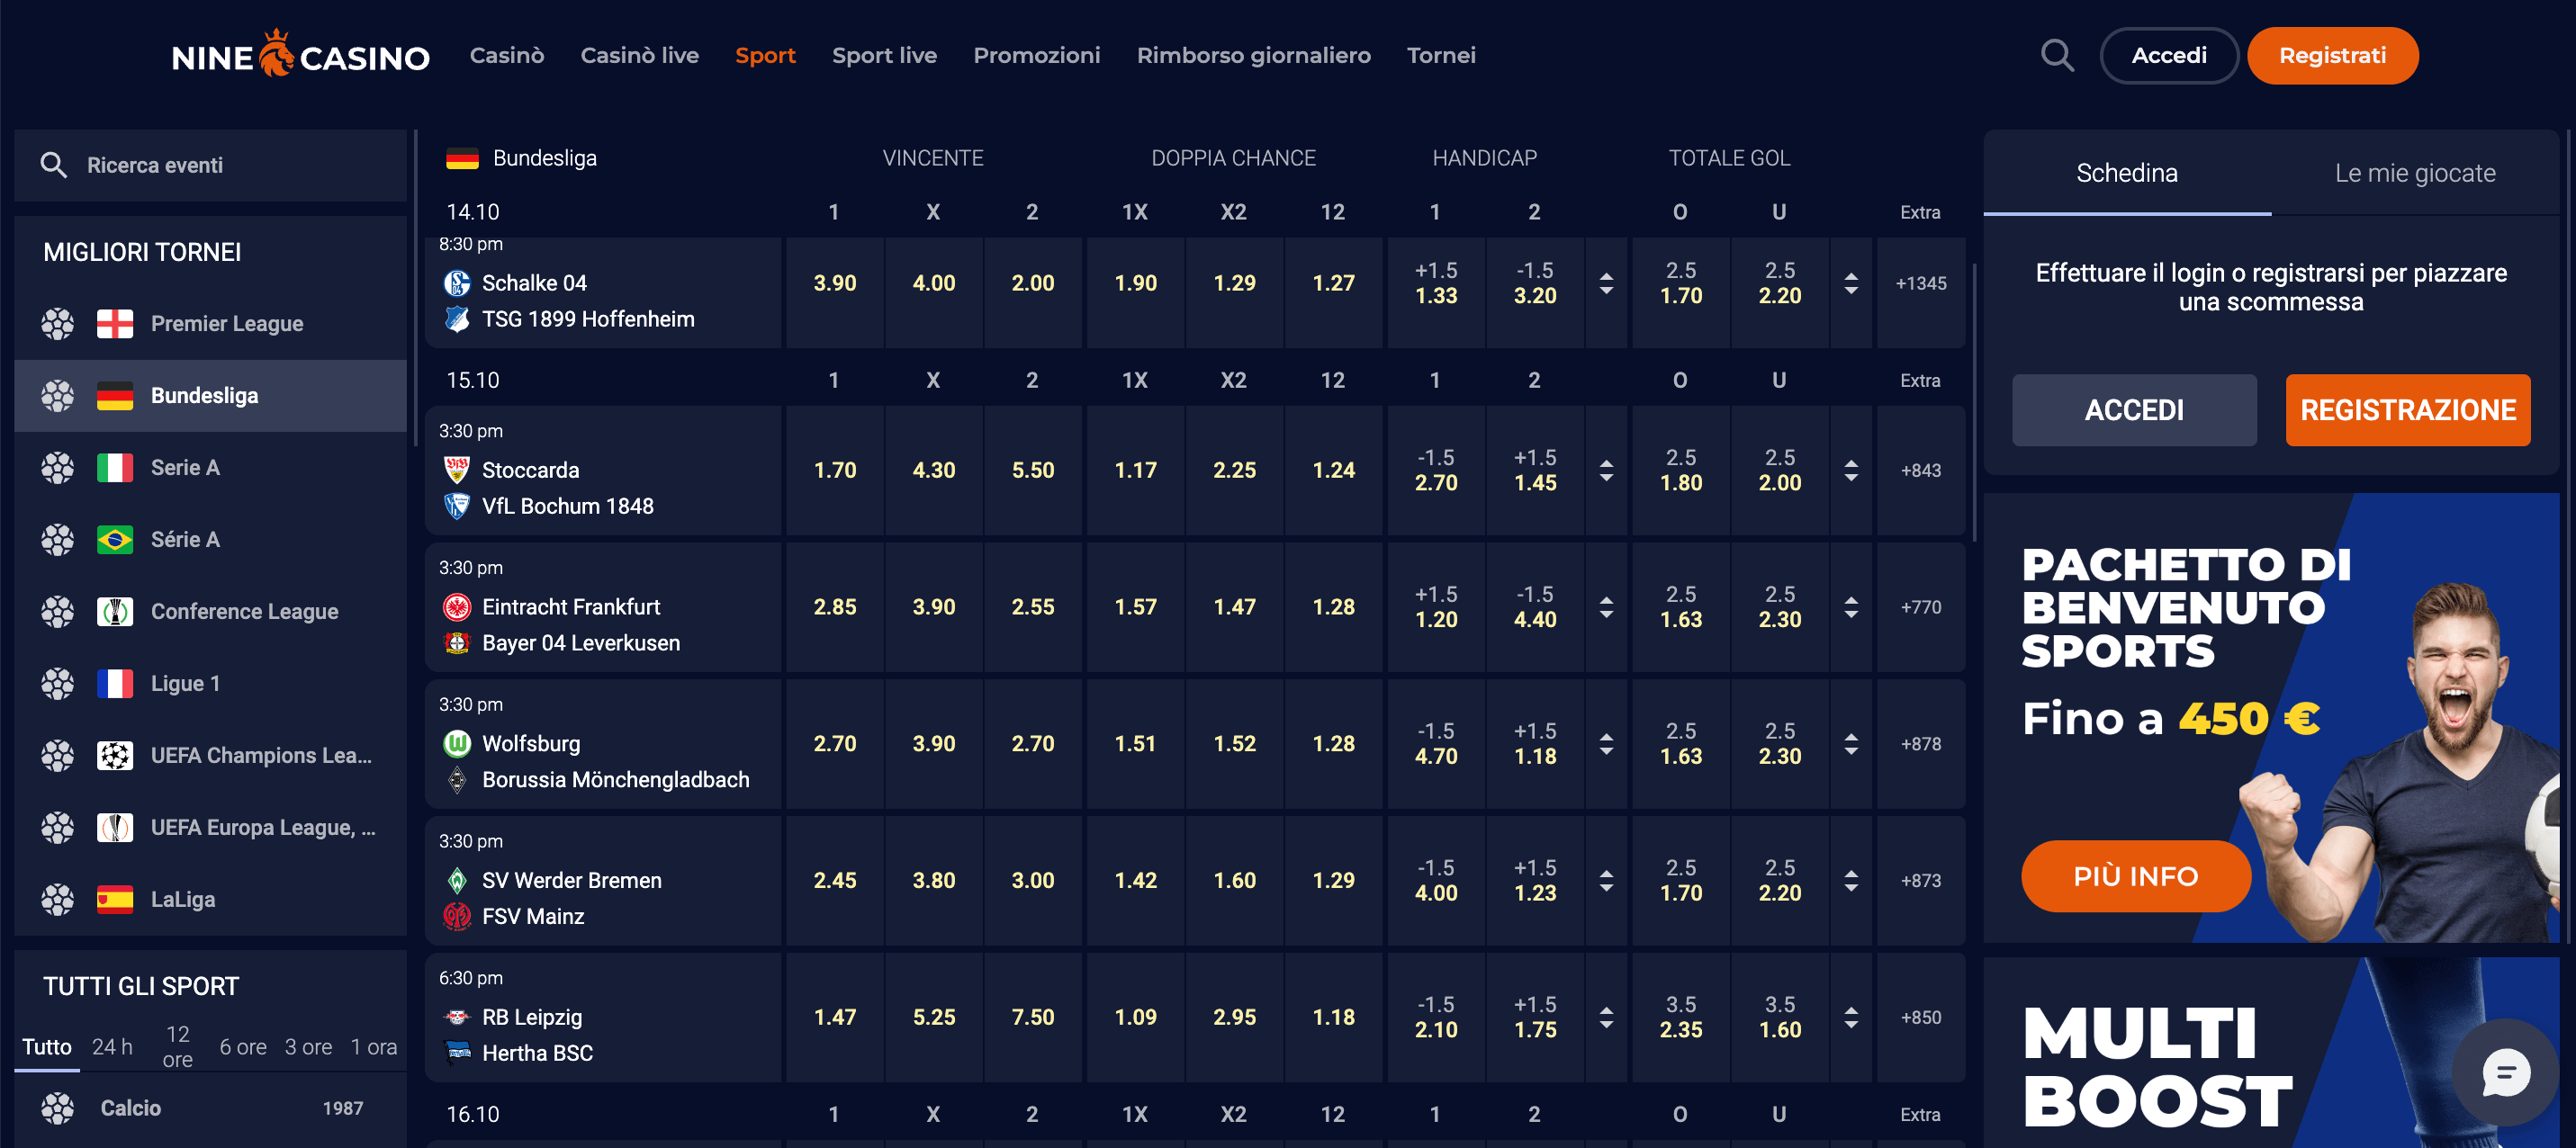The height and width of the screenshot is (1148, 2576).
Task: Click the Italian flag icon beside Serie A
Action: (116, 467)
